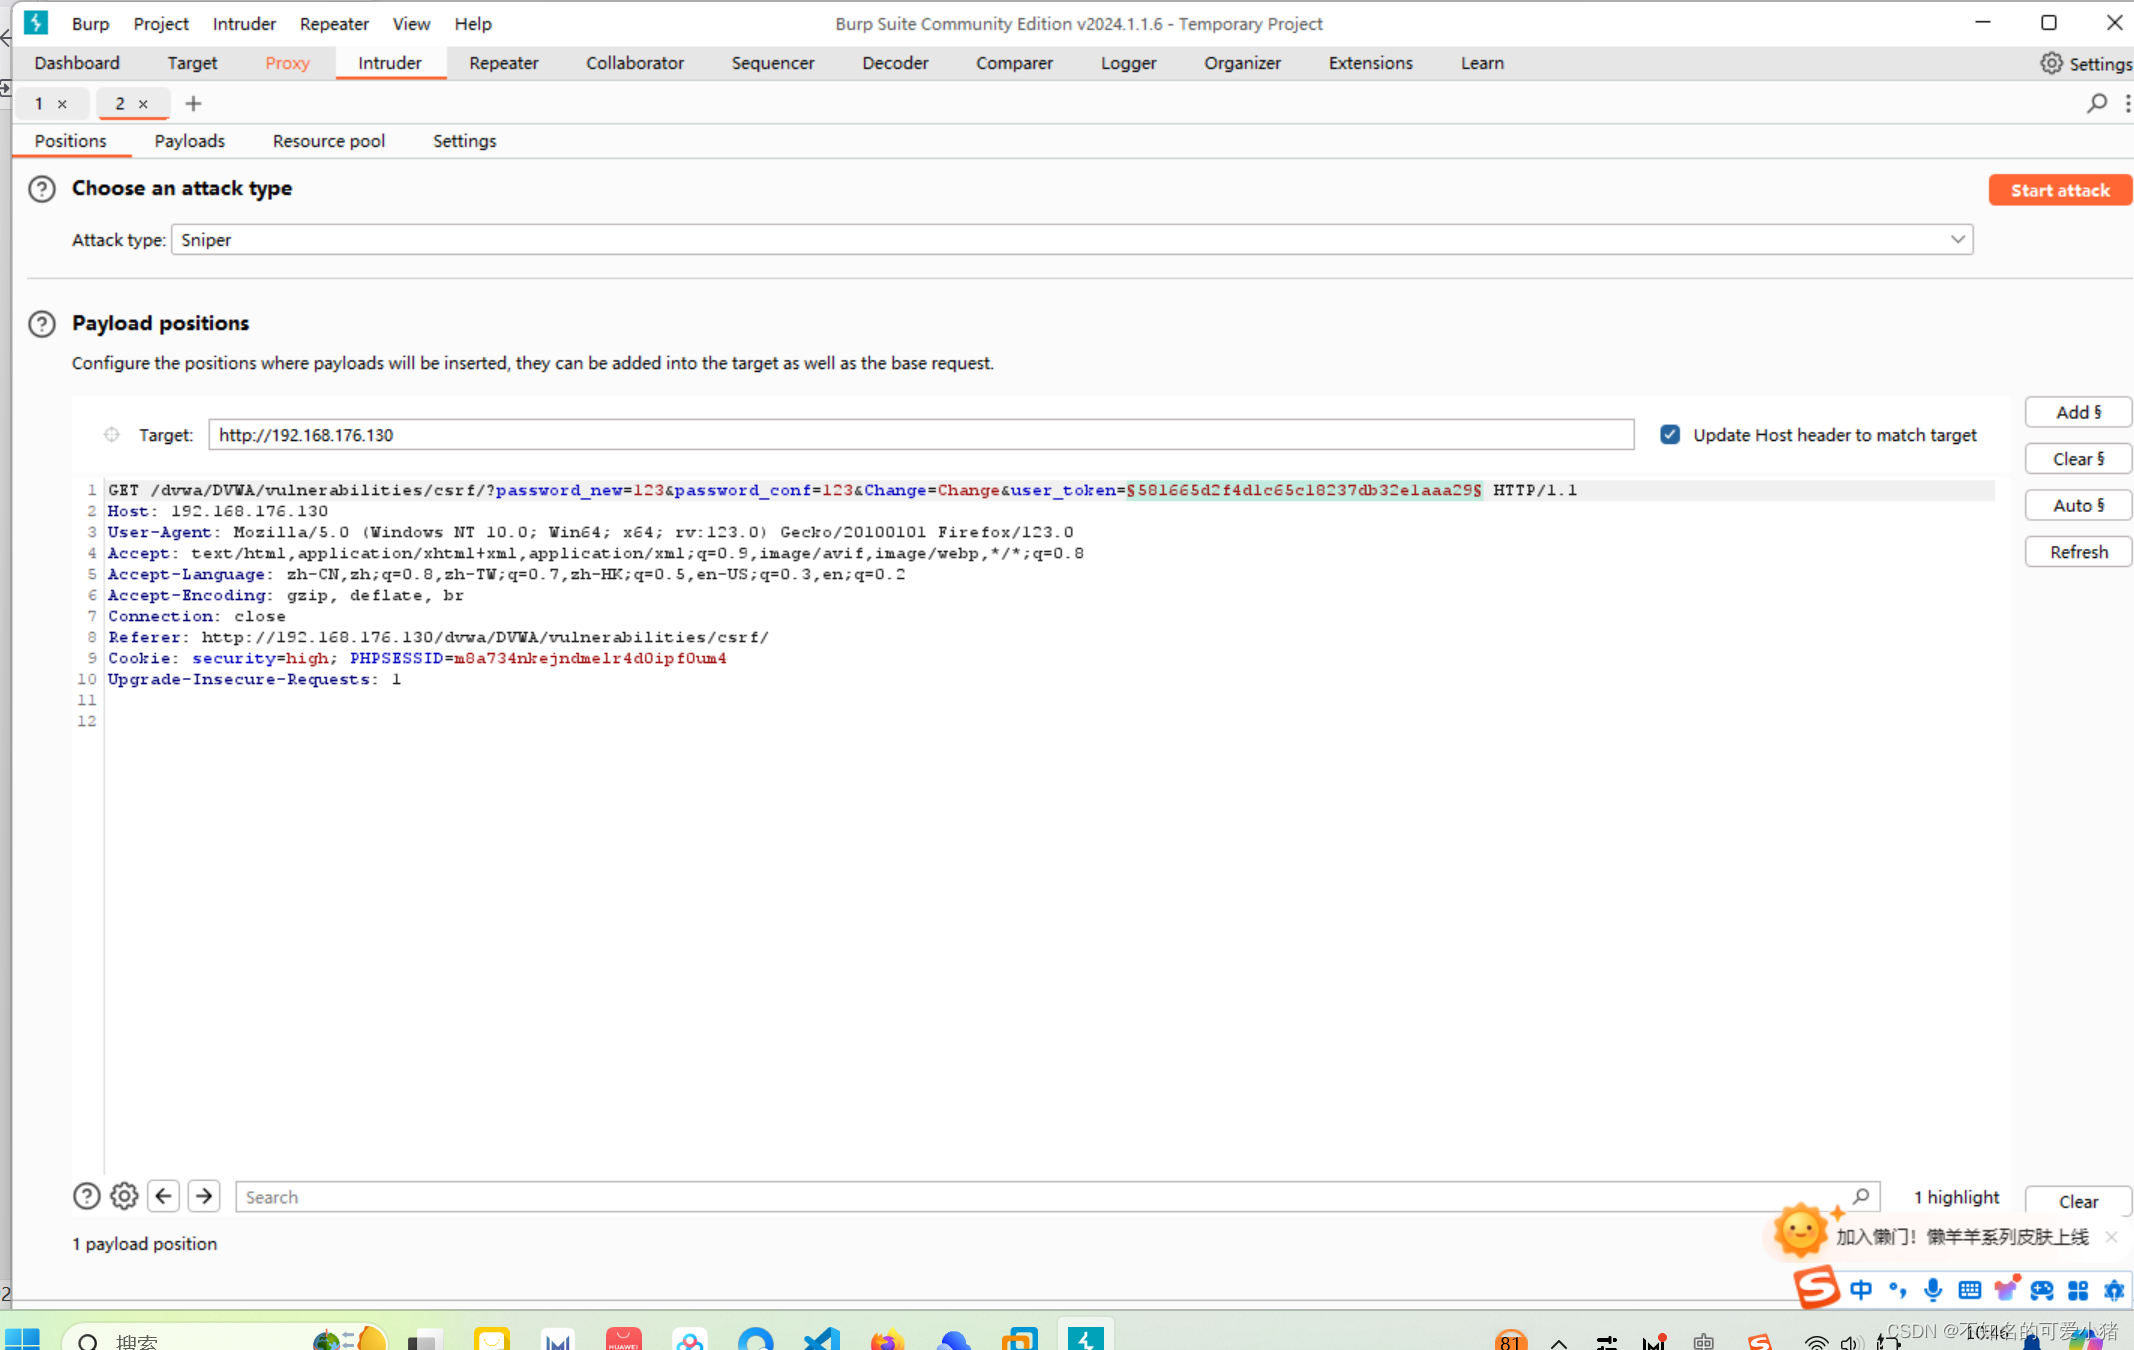The image size is (2134, 1350).
Task: Click the Settings panel tab
Action: [x=465, y=140]
